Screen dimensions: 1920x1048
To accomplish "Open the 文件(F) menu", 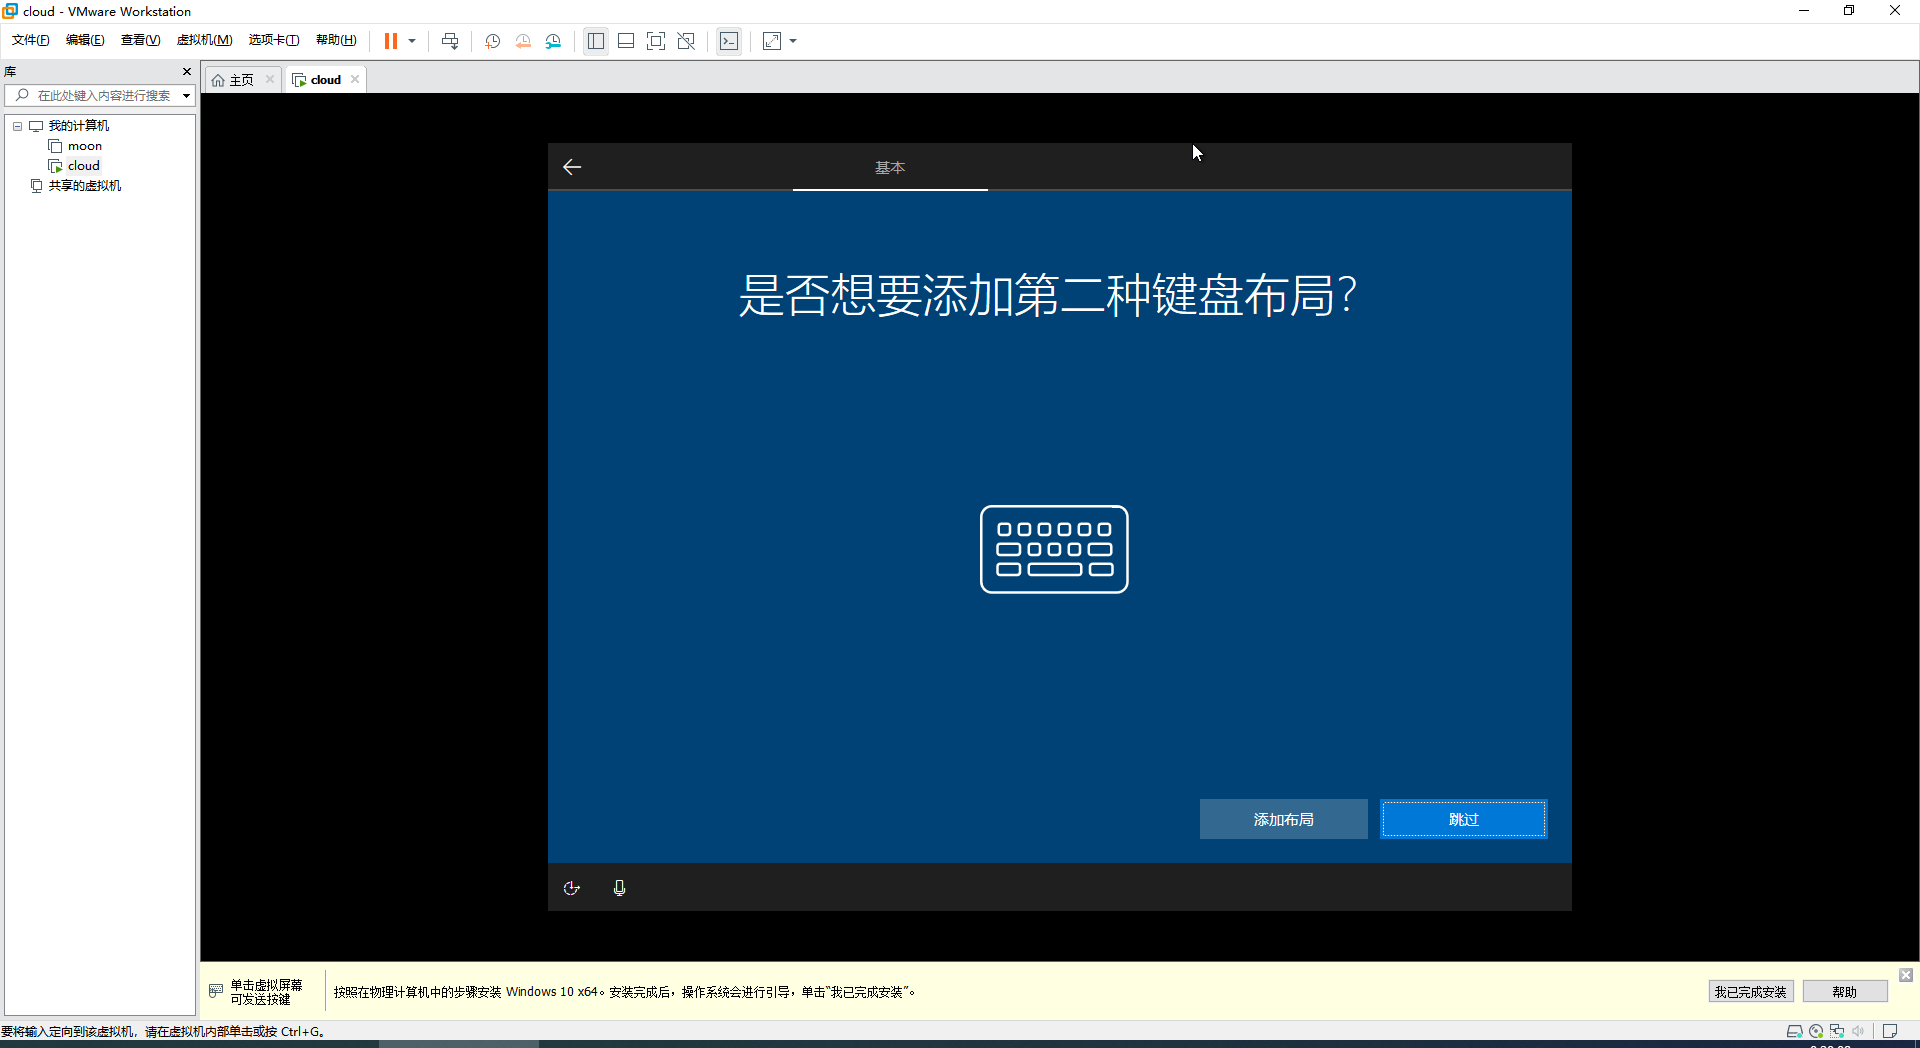I will 30,40.
